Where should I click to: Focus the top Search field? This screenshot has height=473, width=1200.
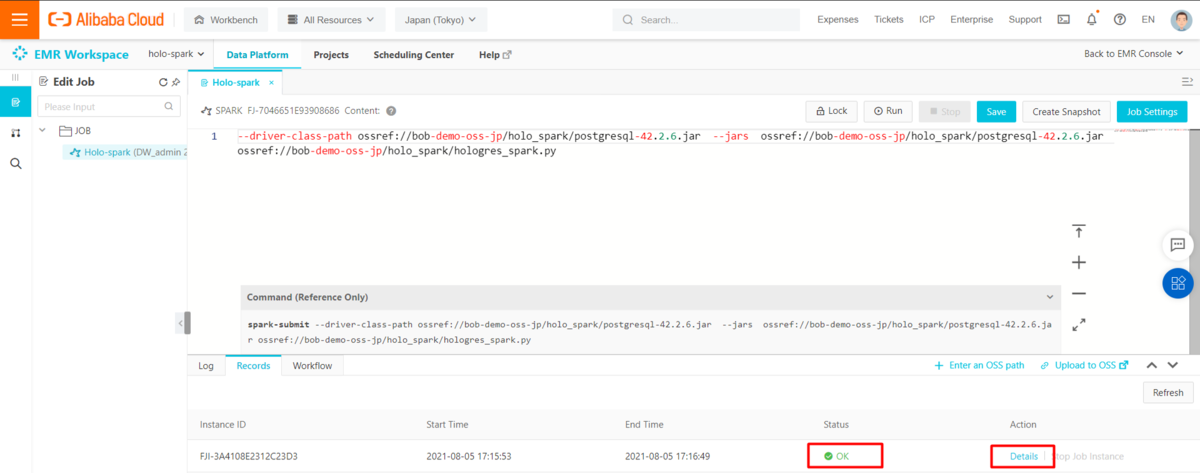point(706,19)
